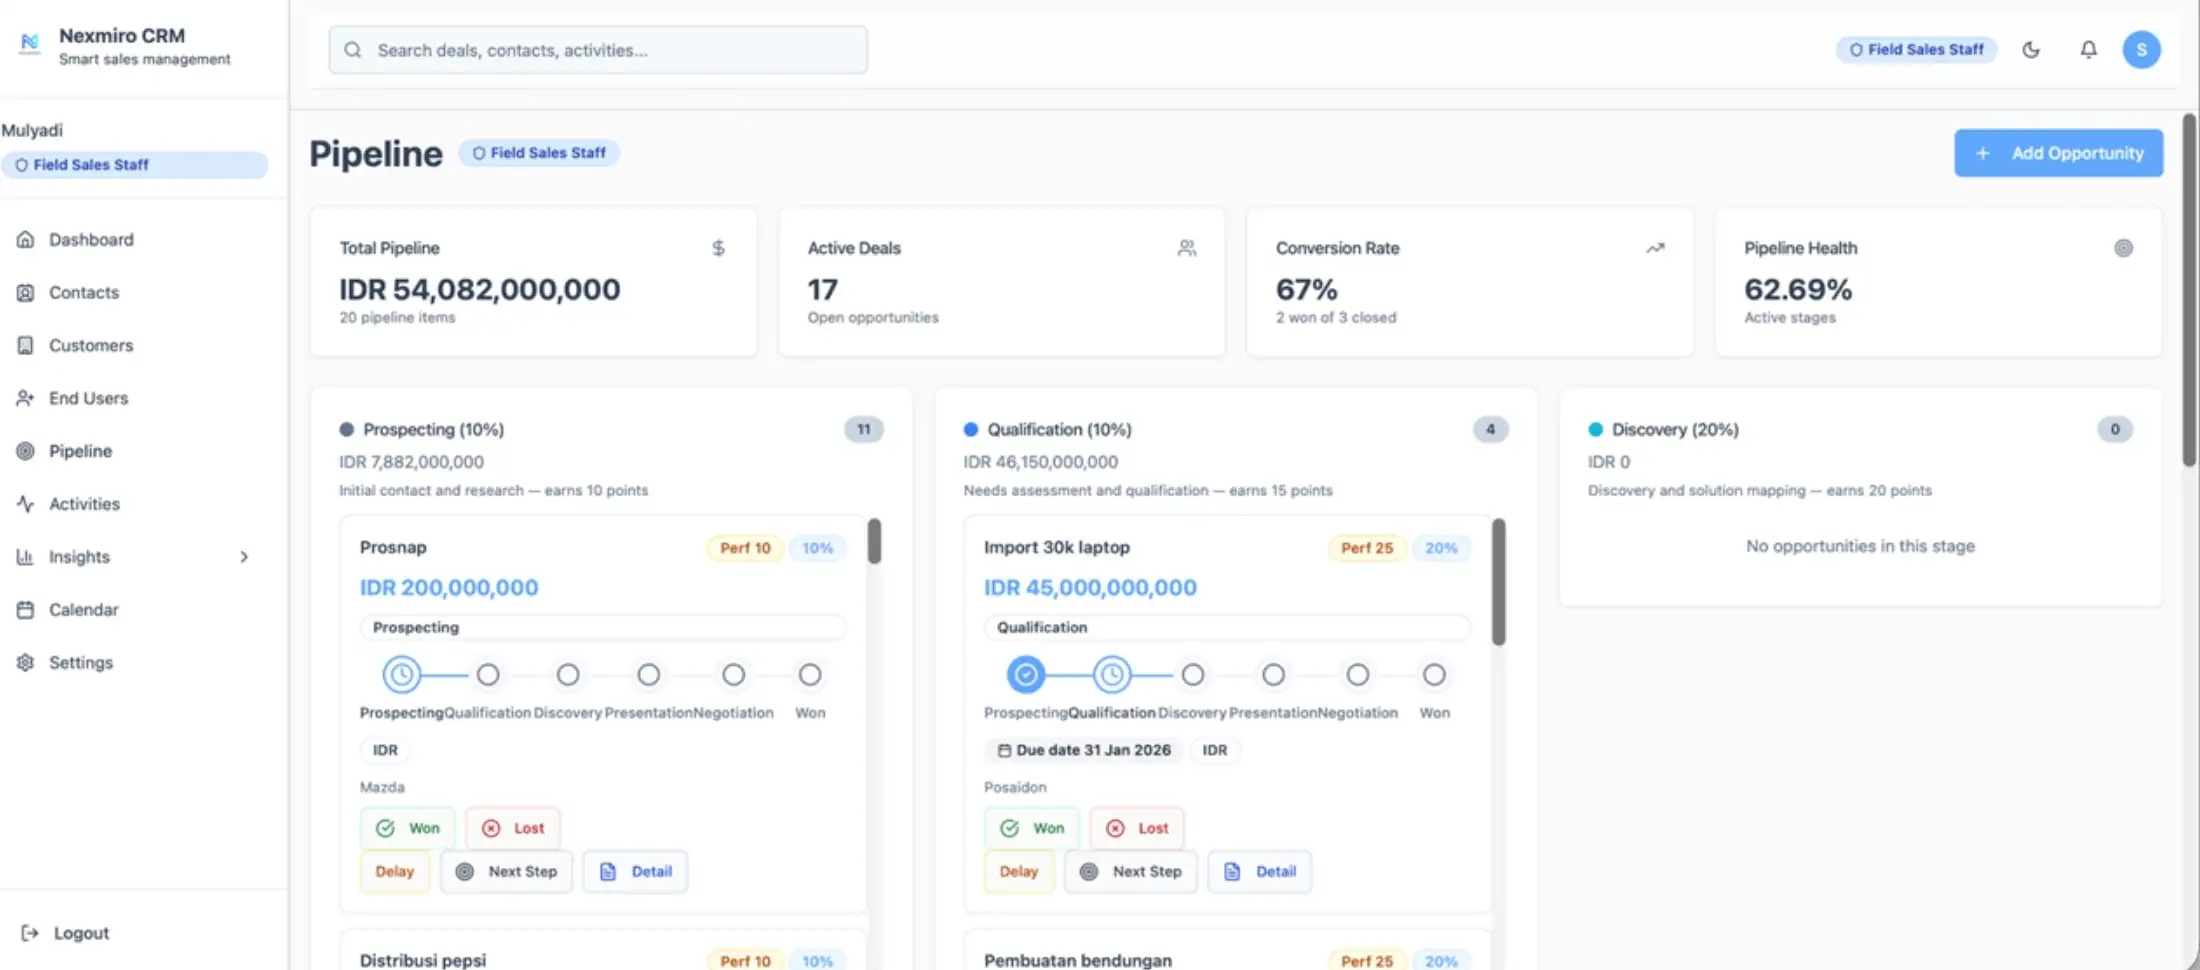The image size is (2200, 970).
Task: Select the End Users section
Action: 87,398
